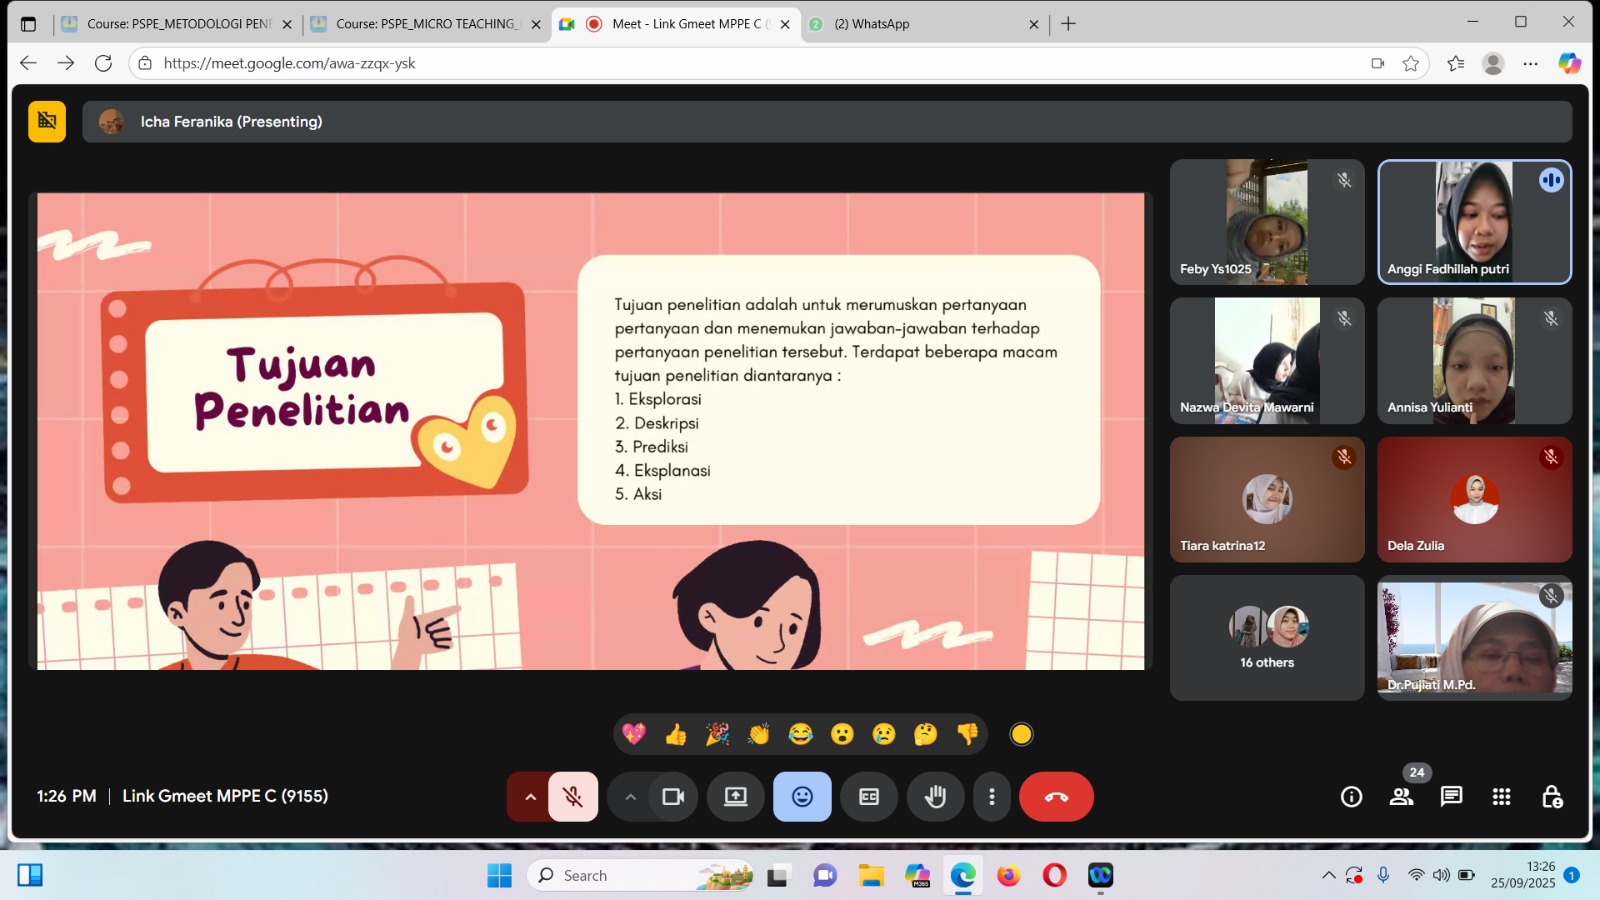Click the present screen icon
The image size is (1600, 900).
(736, 797)
